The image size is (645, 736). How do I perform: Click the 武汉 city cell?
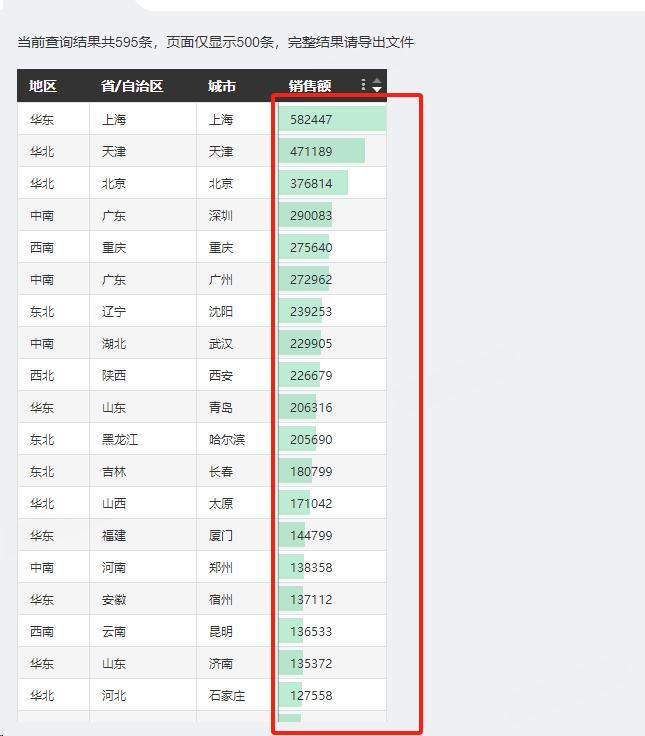pyautogui.click(x=221, y=343)
